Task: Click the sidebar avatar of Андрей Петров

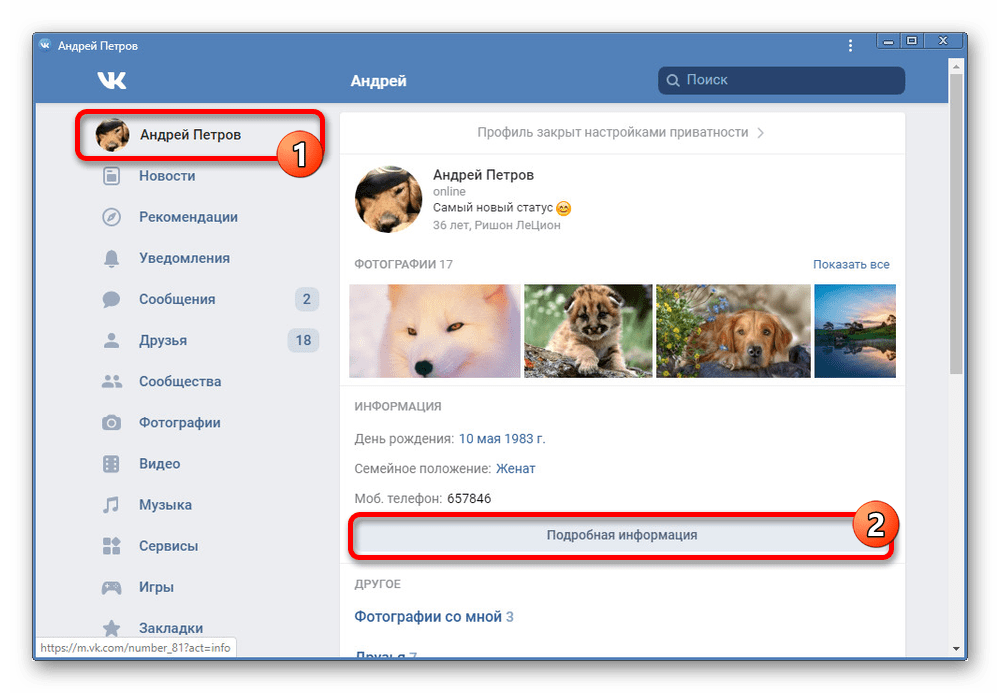Action: [112, 135]
